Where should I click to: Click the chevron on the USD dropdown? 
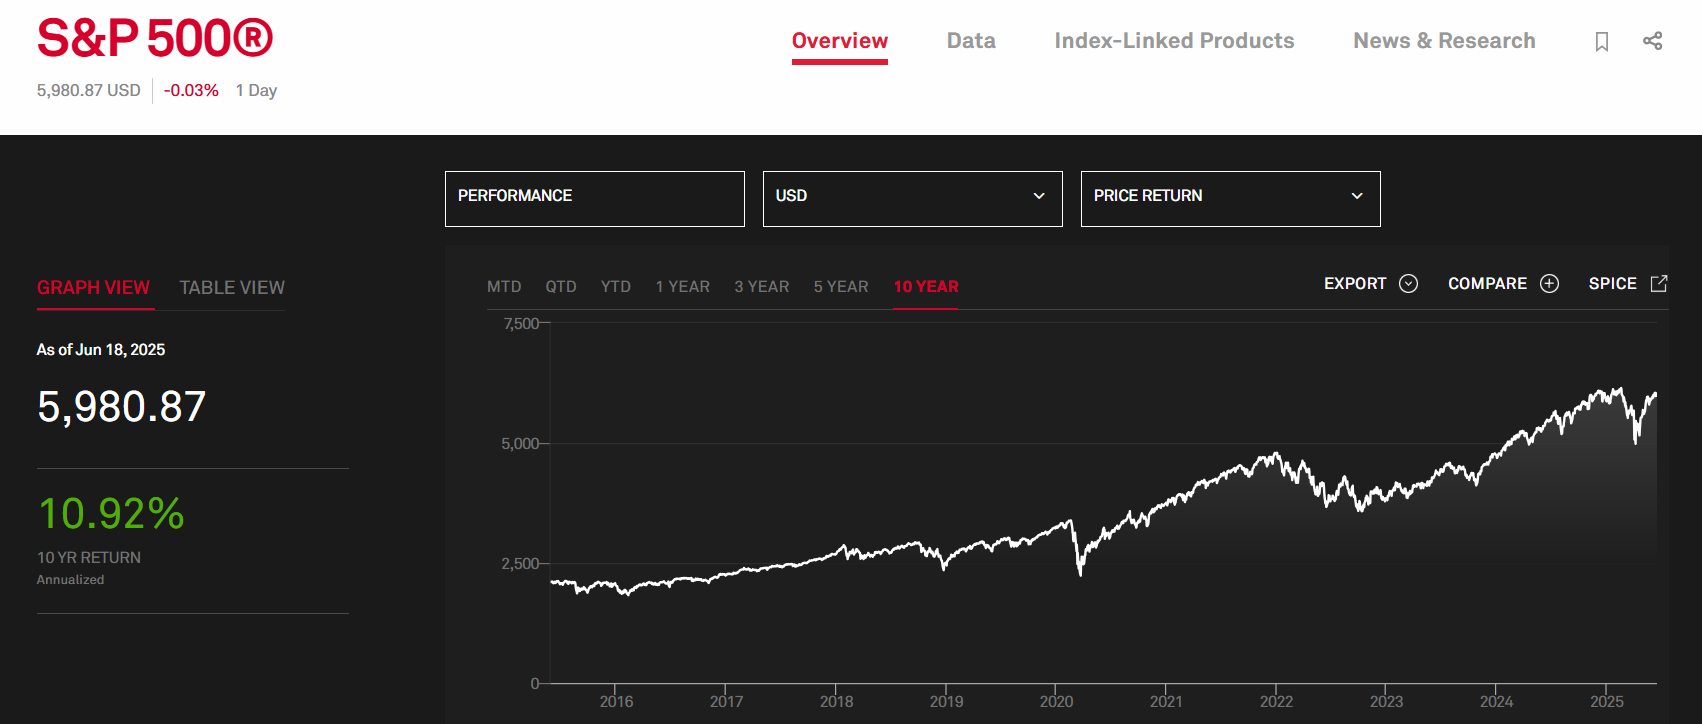click(x=1039, y=196)
